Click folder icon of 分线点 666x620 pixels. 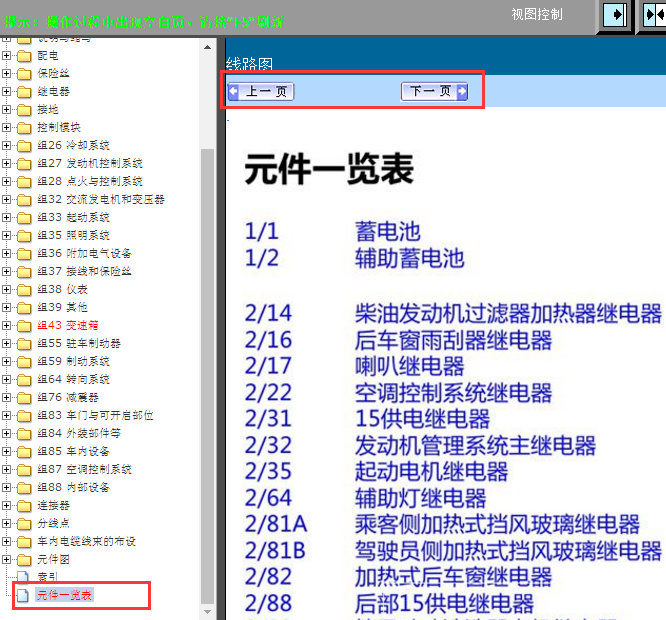[x=24, y=524]
